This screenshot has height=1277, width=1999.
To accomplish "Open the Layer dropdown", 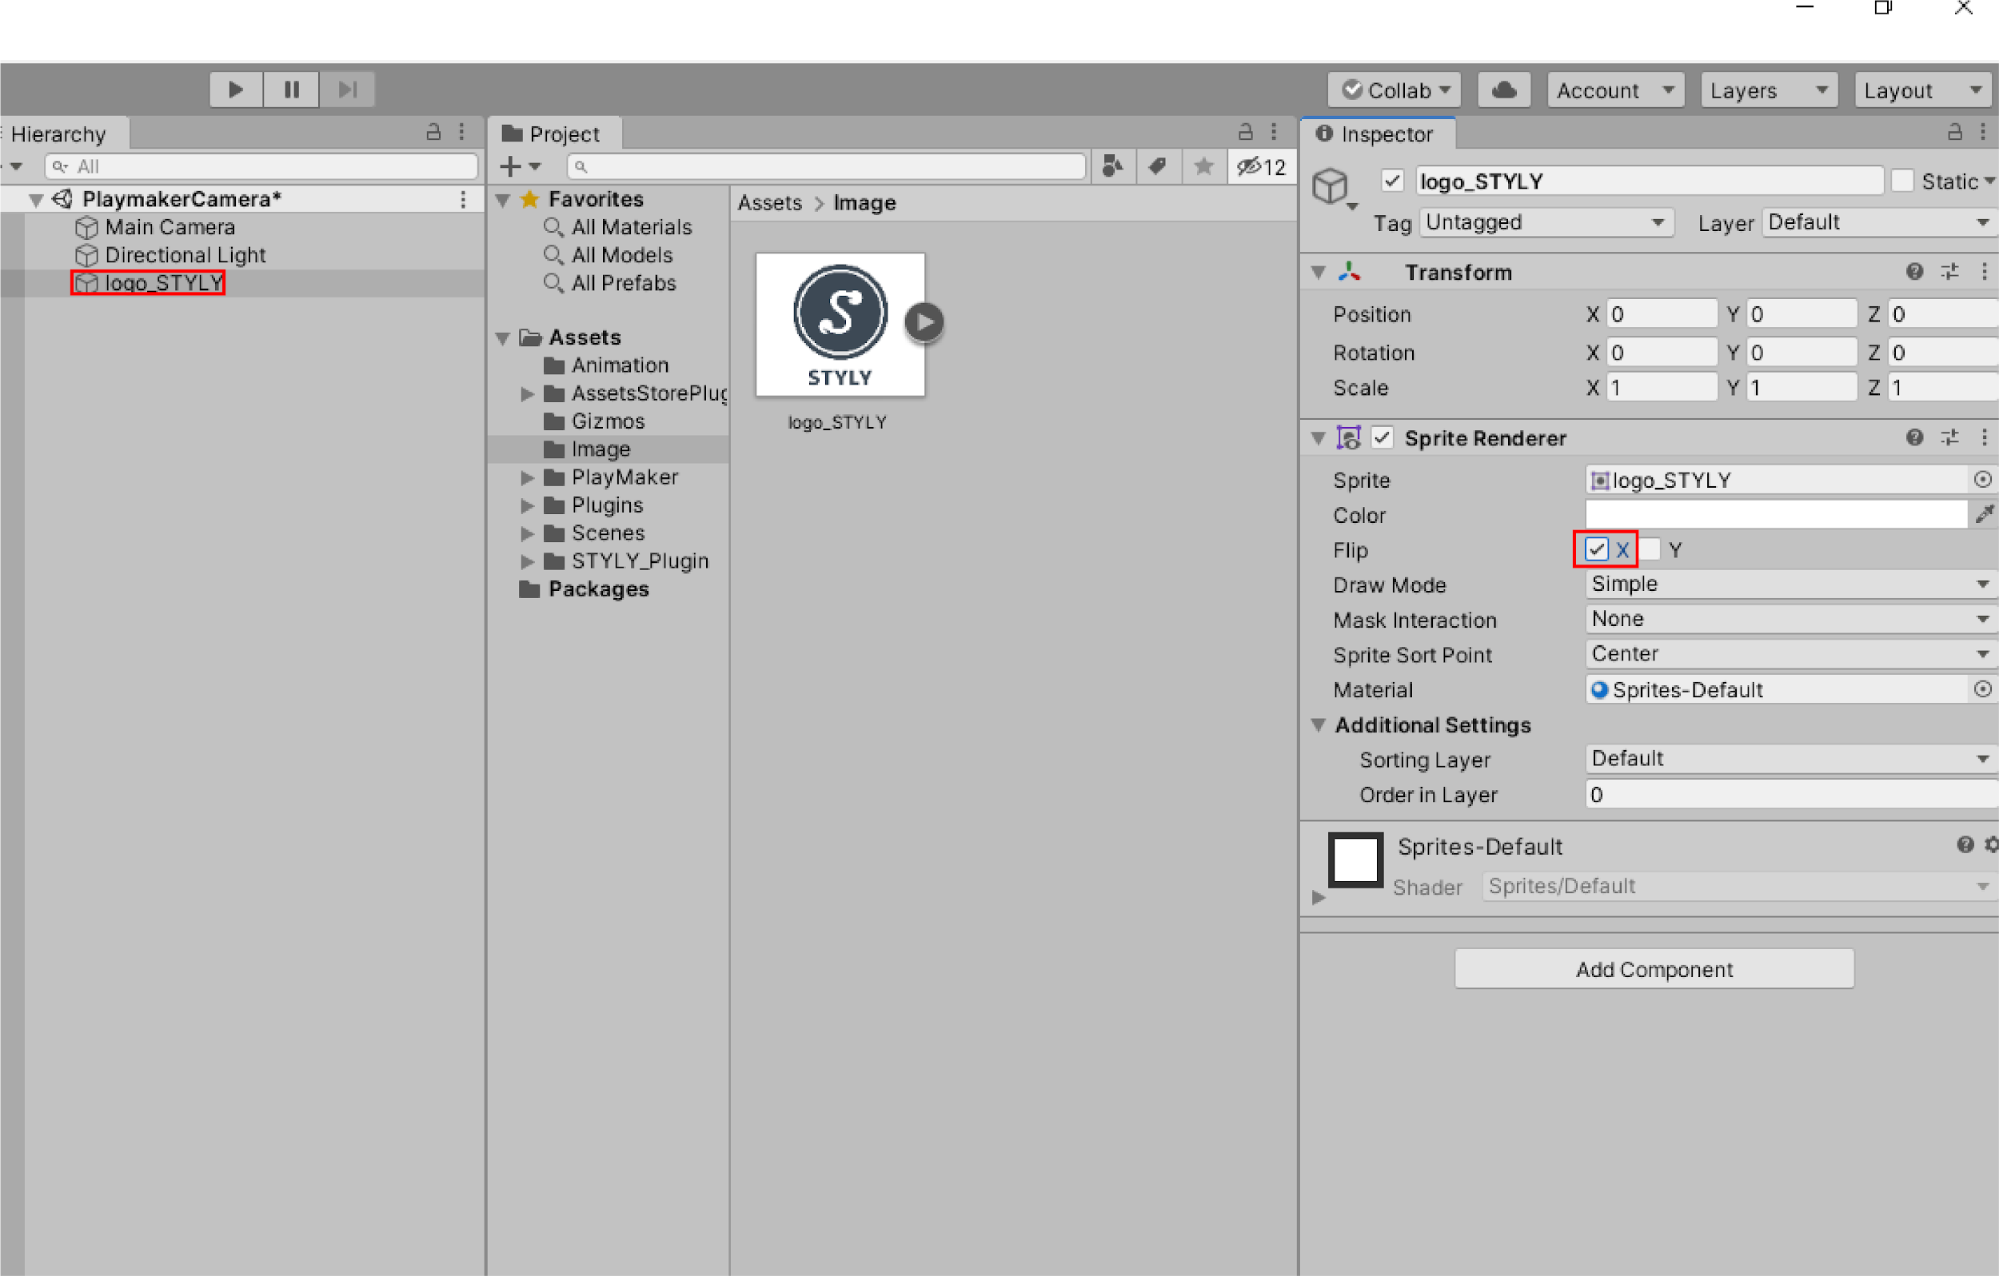I will click(x=1880, y=222).
